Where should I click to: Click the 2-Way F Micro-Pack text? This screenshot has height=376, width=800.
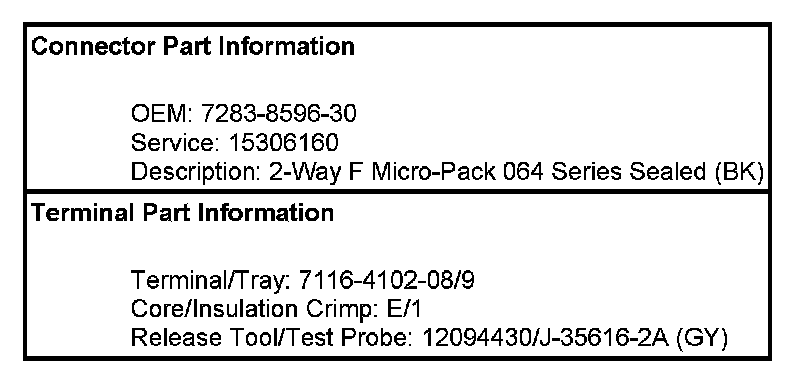click(x=382, y=172)
